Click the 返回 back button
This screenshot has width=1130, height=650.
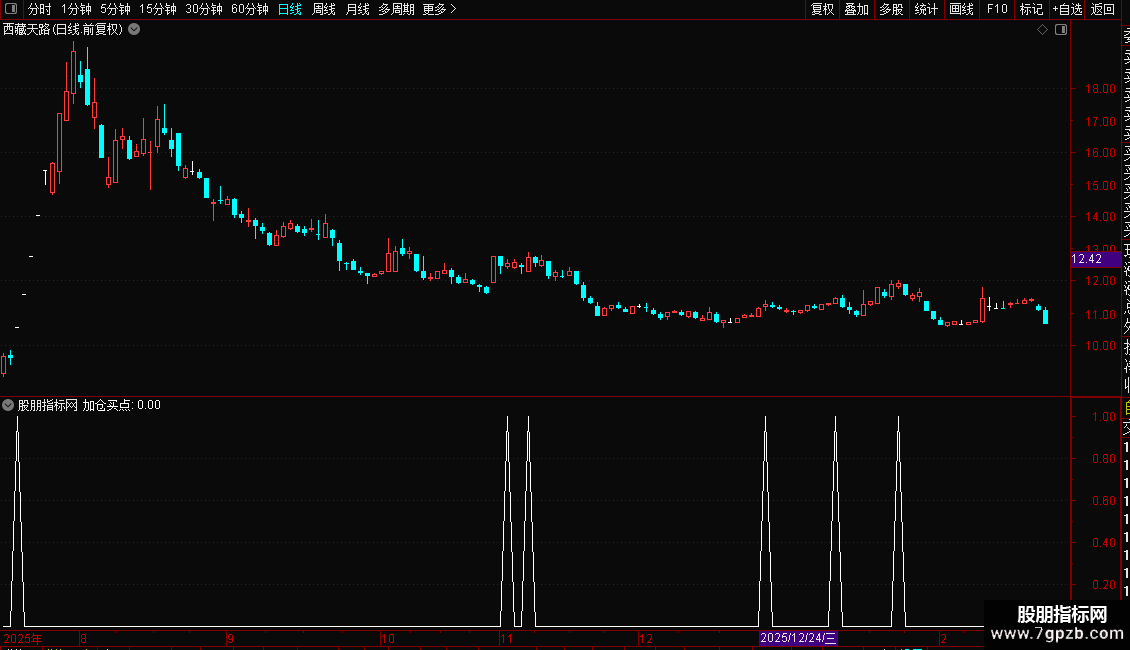tap(1103, 9)
